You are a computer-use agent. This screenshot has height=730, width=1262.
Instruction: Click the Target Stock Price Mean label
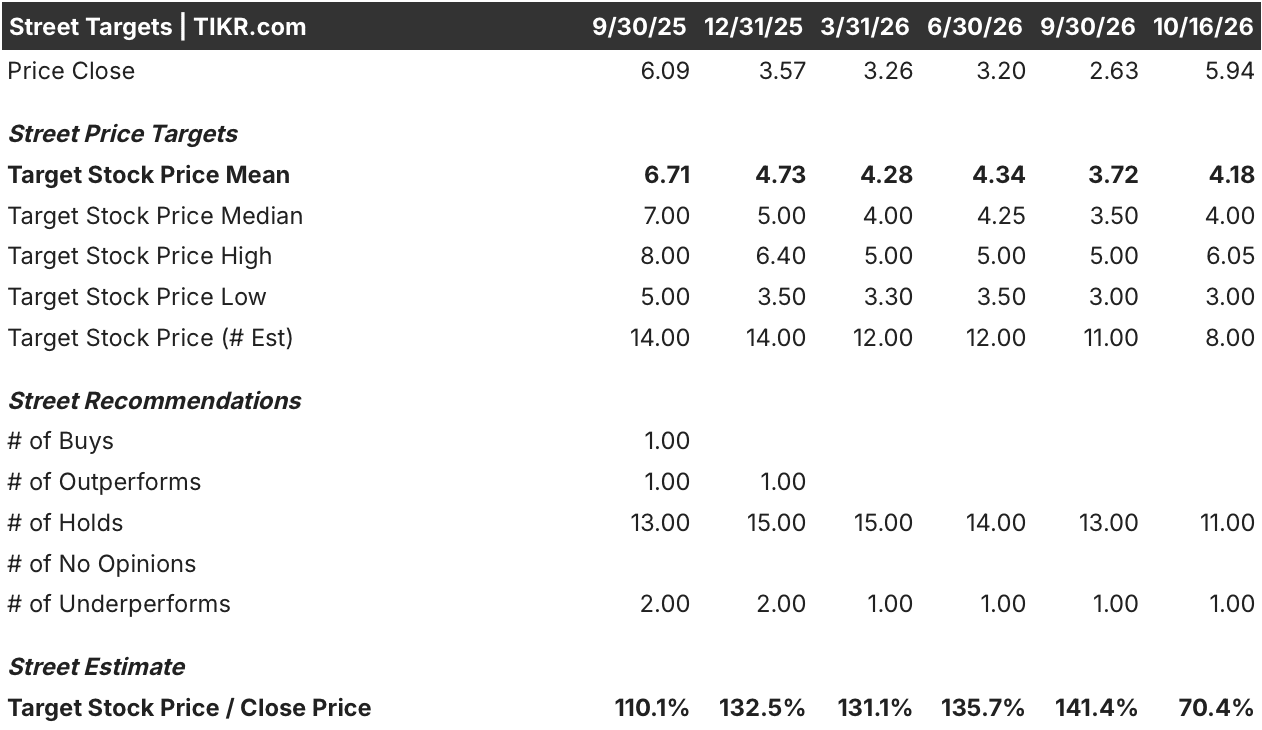tap(149, 175)
